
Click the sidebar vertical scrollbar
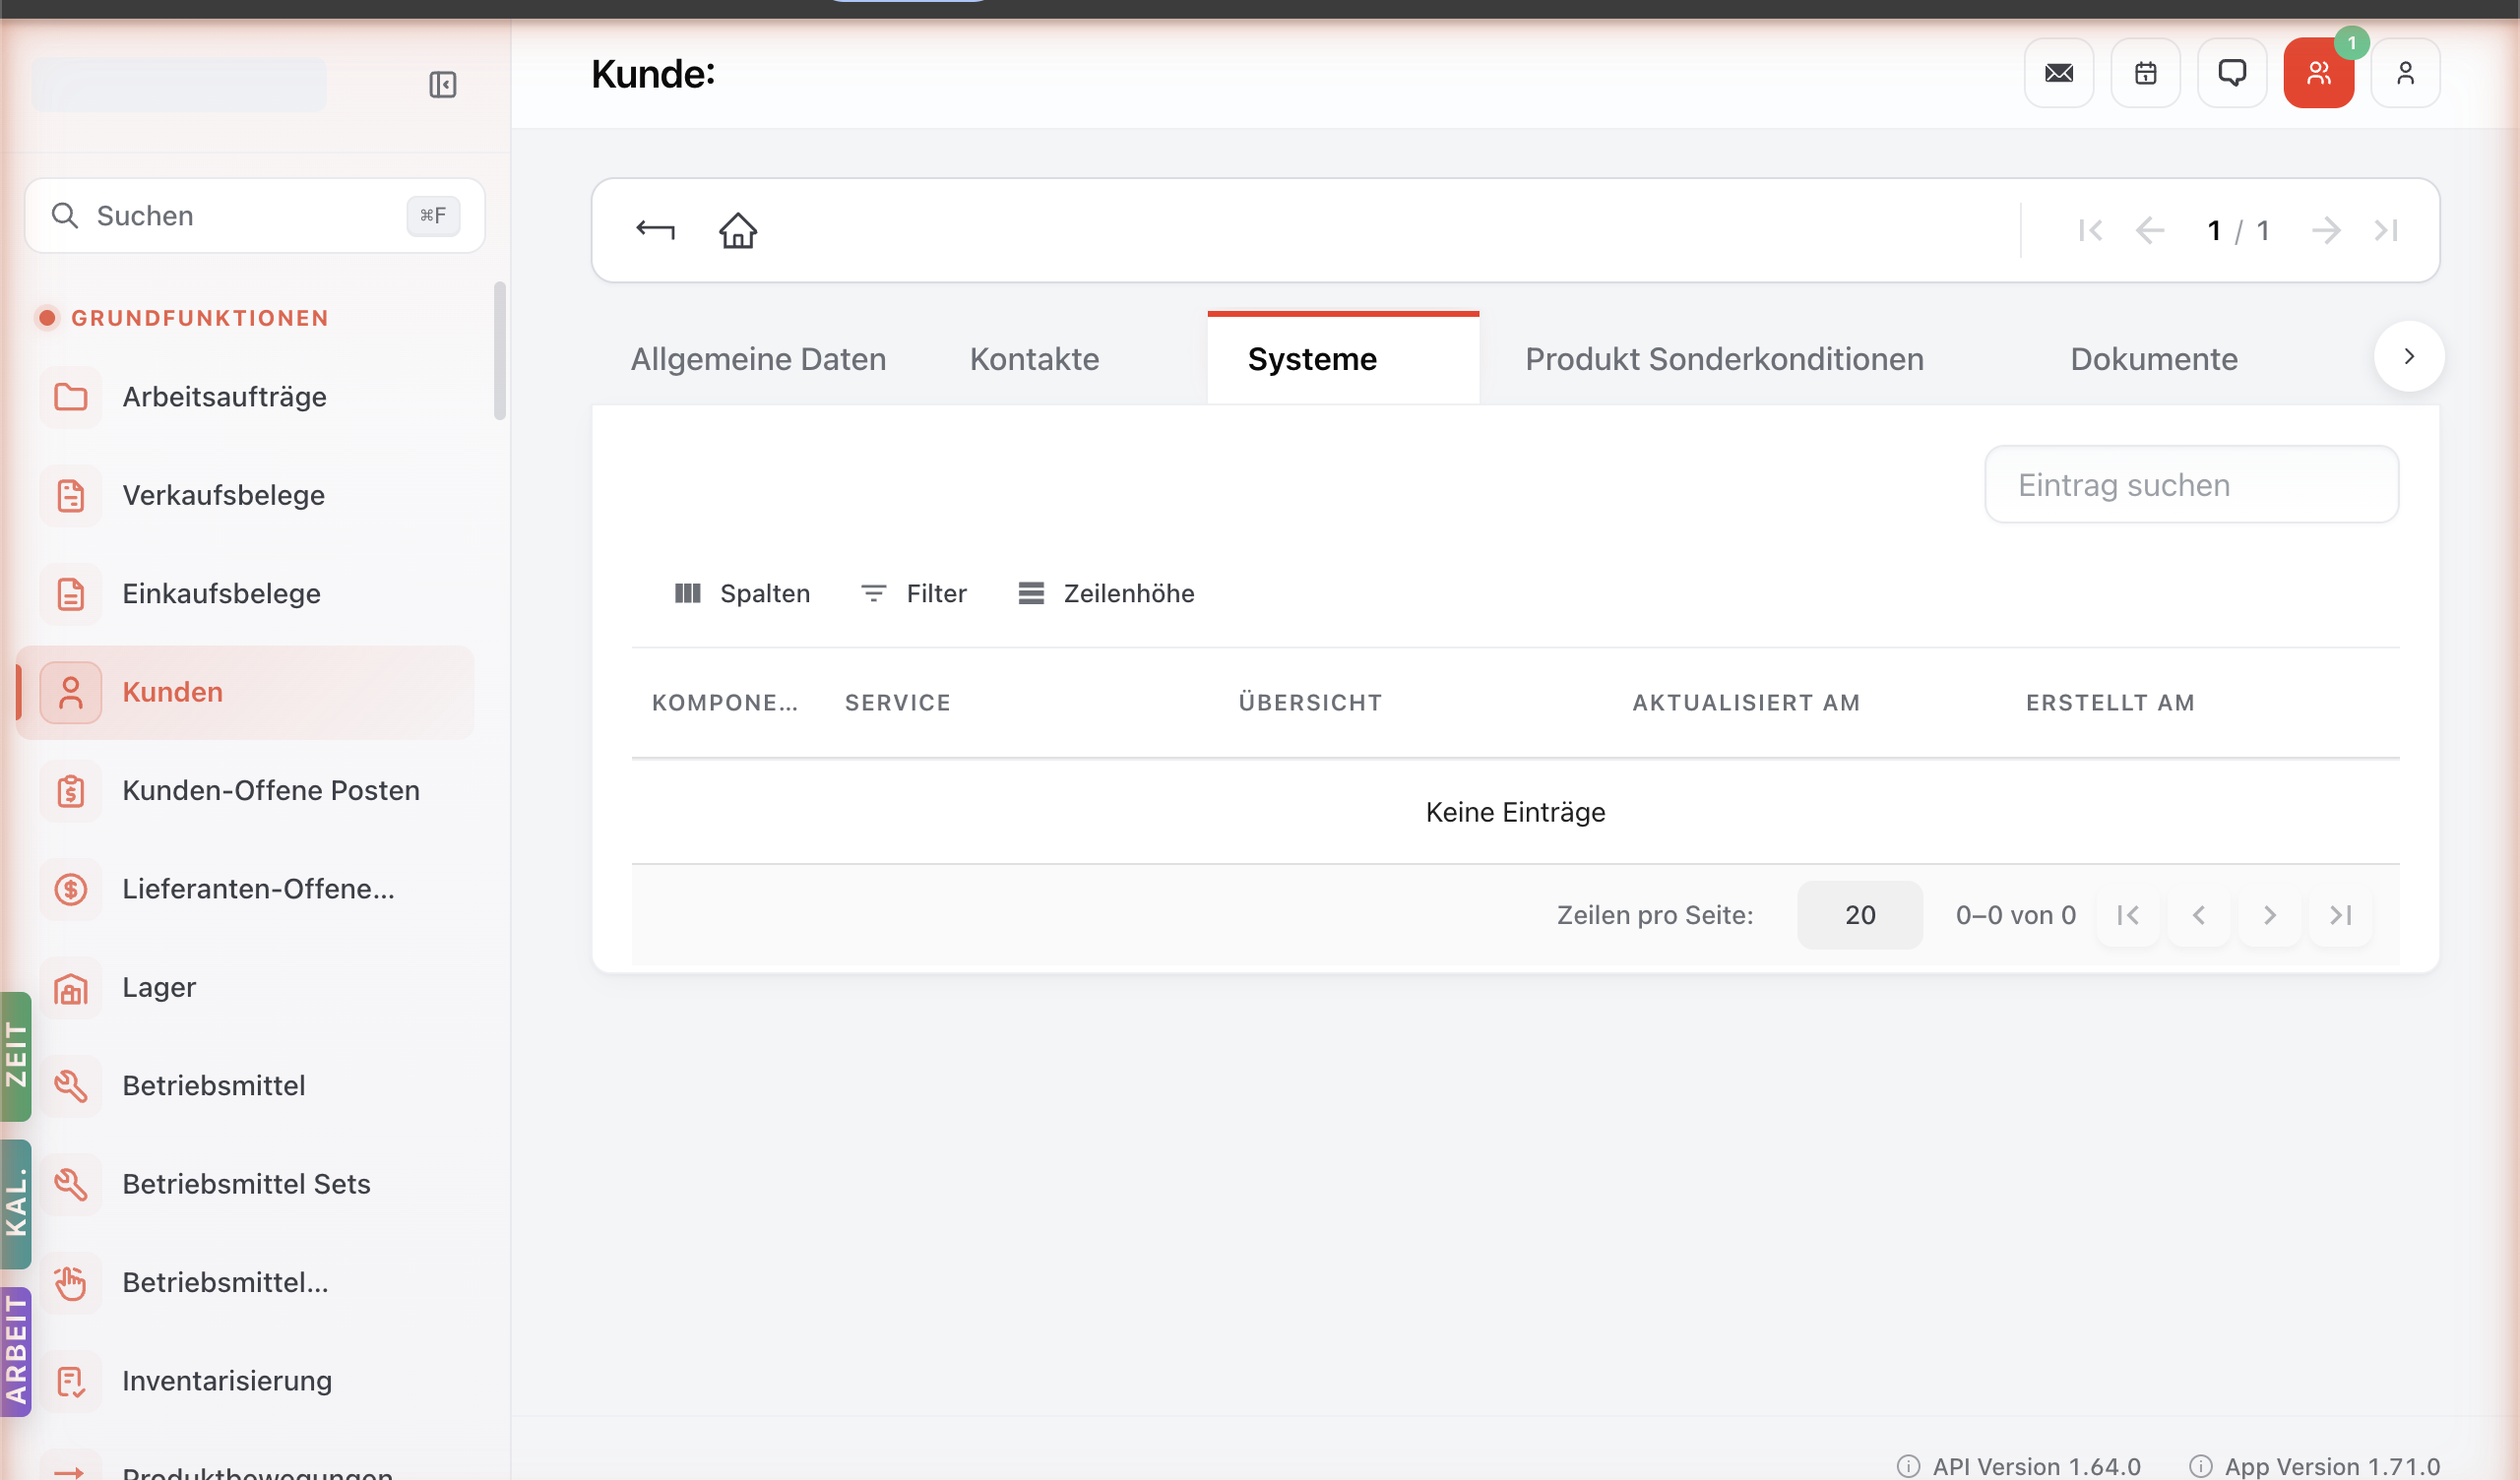[500, 351]
